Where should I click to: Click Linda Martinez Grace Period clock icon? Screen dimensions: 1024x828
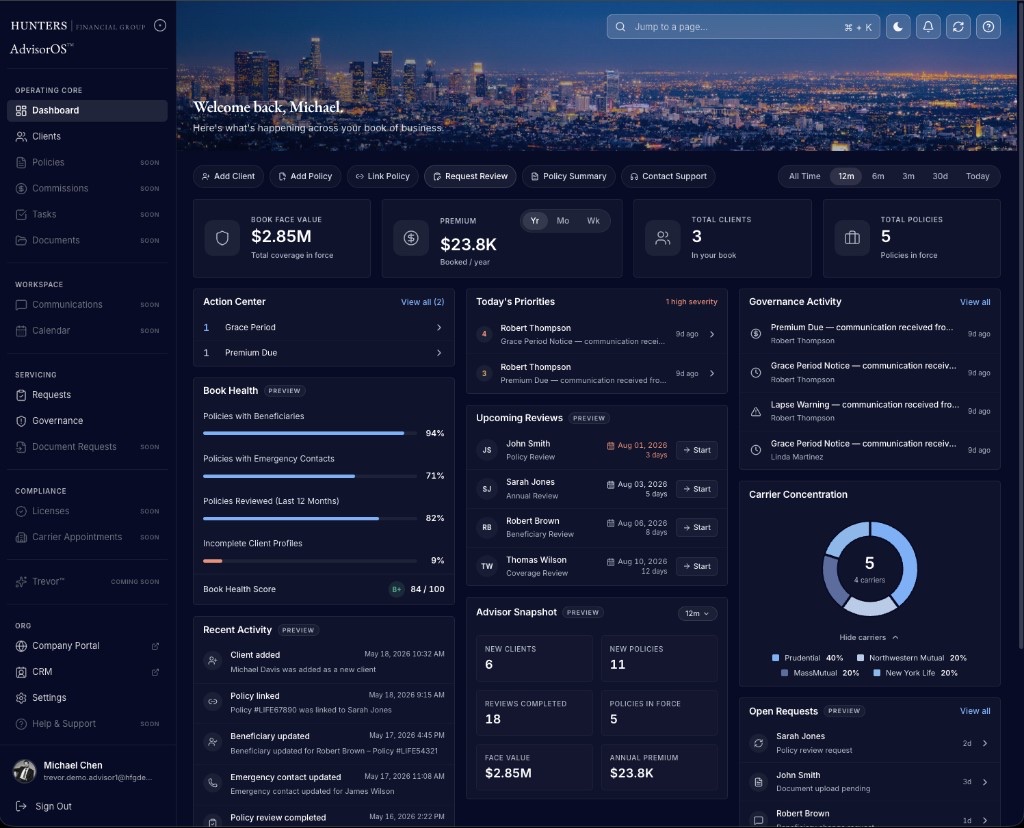[x=756, y=450]
